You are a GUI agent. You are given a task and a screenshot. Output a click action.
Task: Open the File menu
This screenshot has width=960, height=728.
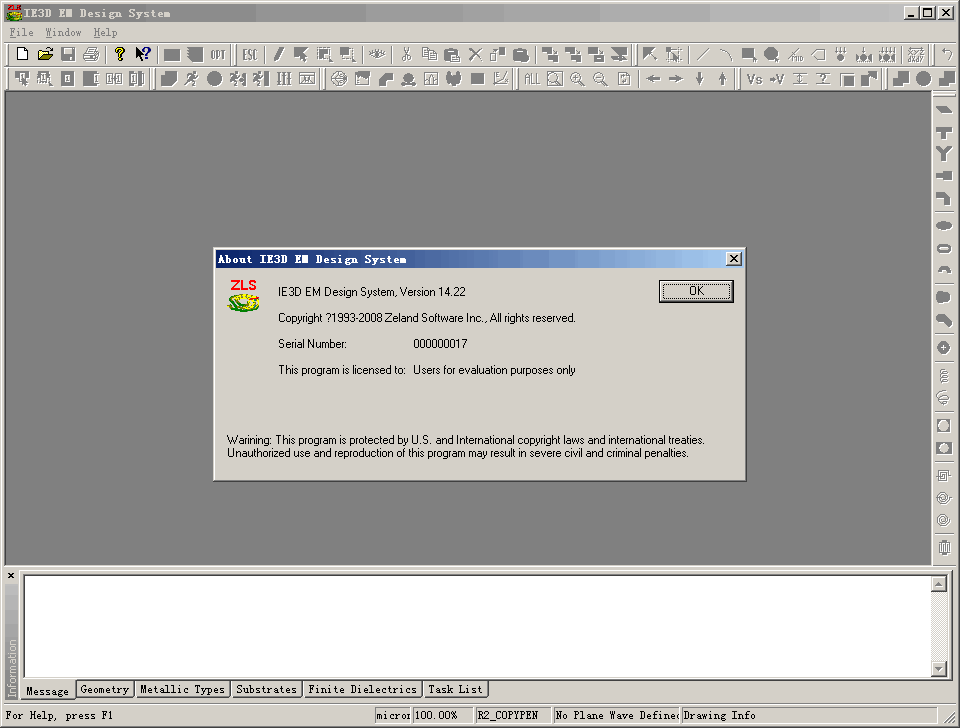pyautogui.click(x=21, y=32)
